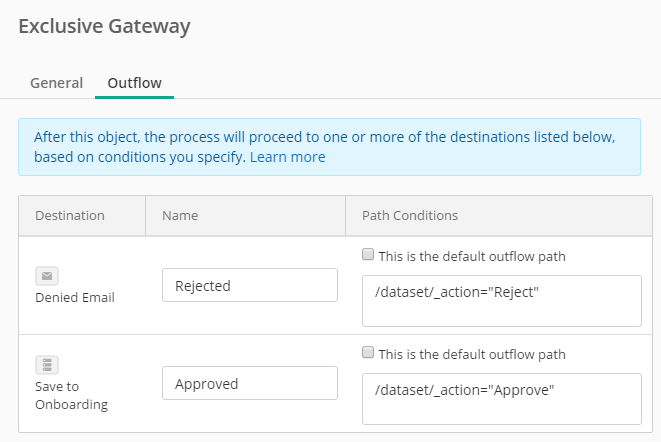Click the Exclusive Gateway heading

click(x=105, y=27)
